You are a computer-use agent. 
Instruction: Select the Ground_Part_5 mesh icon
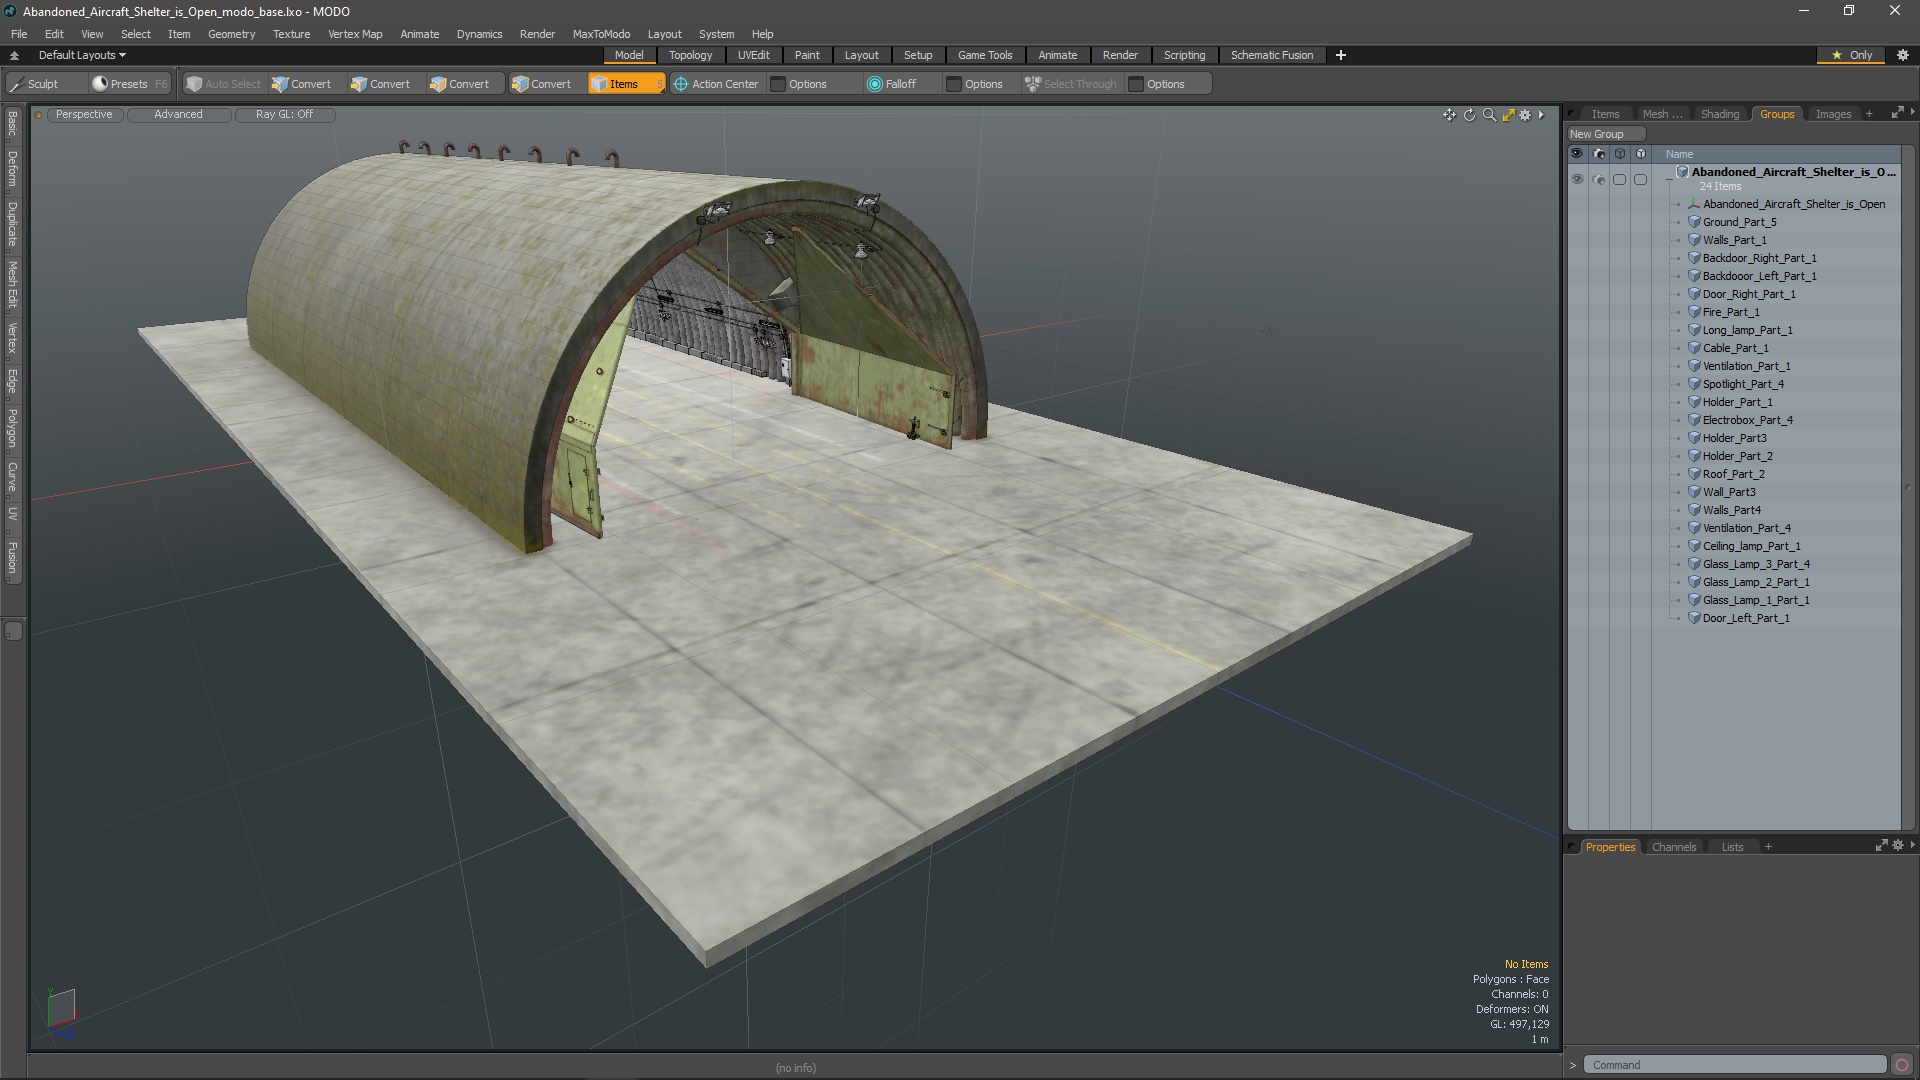[x=1695, y=222]
